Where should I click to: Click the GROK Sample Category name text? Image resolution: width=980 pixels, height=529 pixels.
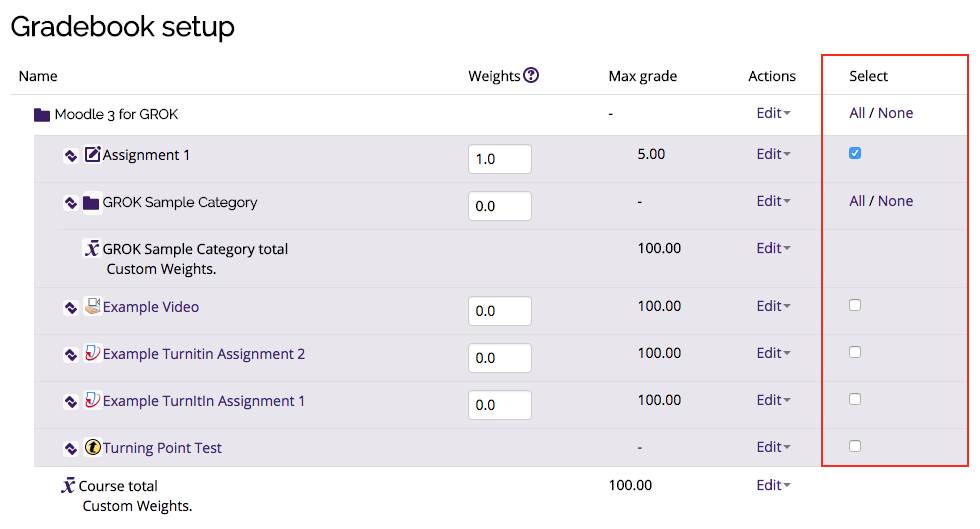click(x=180, y=203)
